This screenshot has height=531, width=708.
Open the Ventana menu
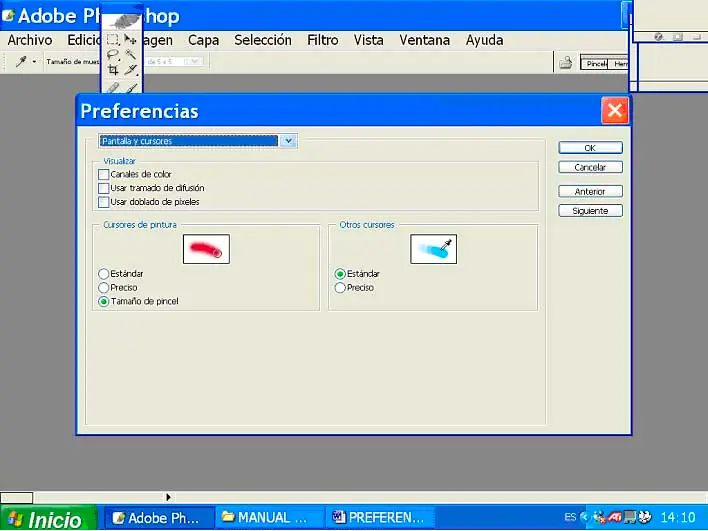tap(424, 40)
